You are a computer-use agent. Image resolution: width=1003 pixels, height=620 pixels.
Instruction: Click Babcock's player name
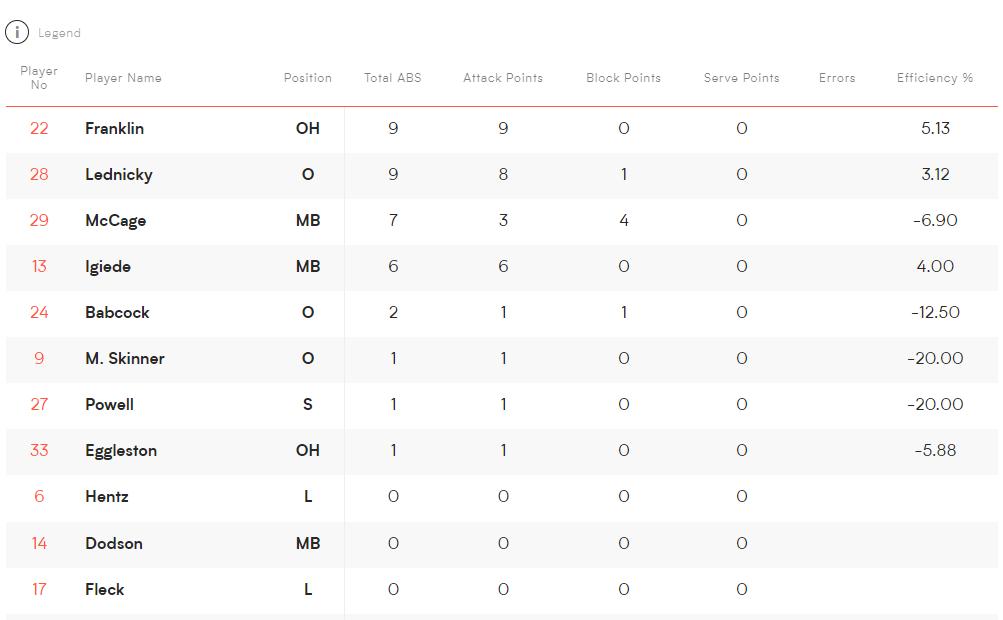(117, 313)
